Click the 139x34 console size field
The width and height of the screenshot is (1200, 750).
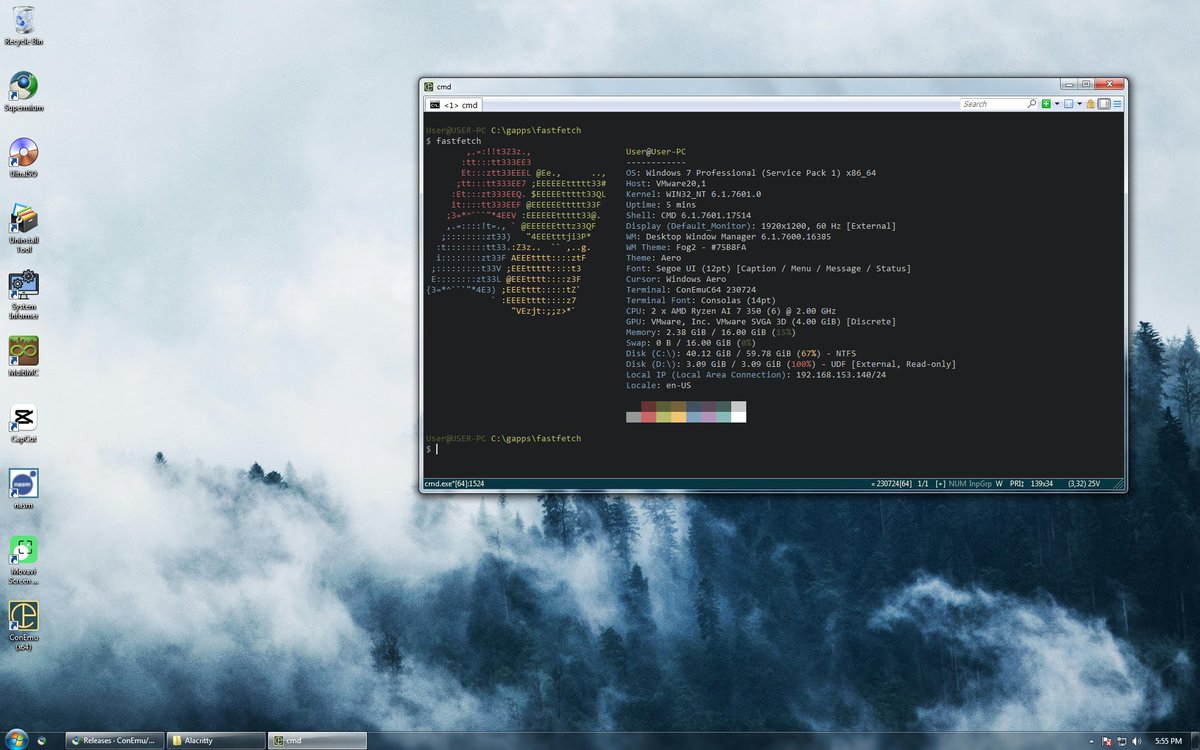tap(1042, 484)
